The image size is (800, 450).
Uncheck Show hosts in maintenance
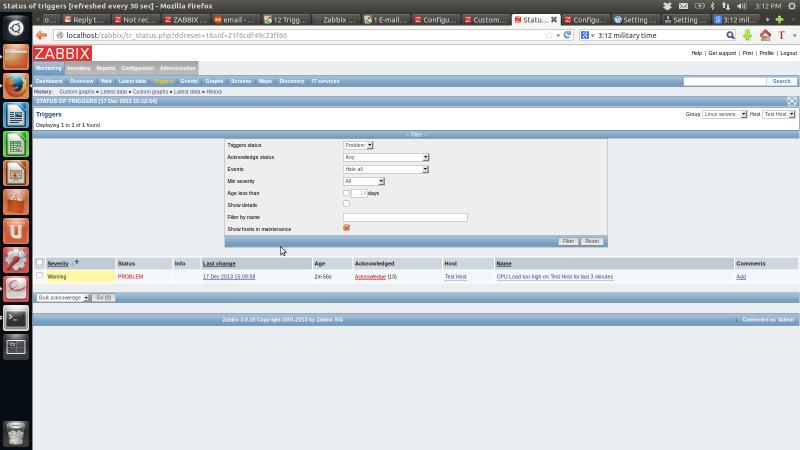[x=346, y=228]
